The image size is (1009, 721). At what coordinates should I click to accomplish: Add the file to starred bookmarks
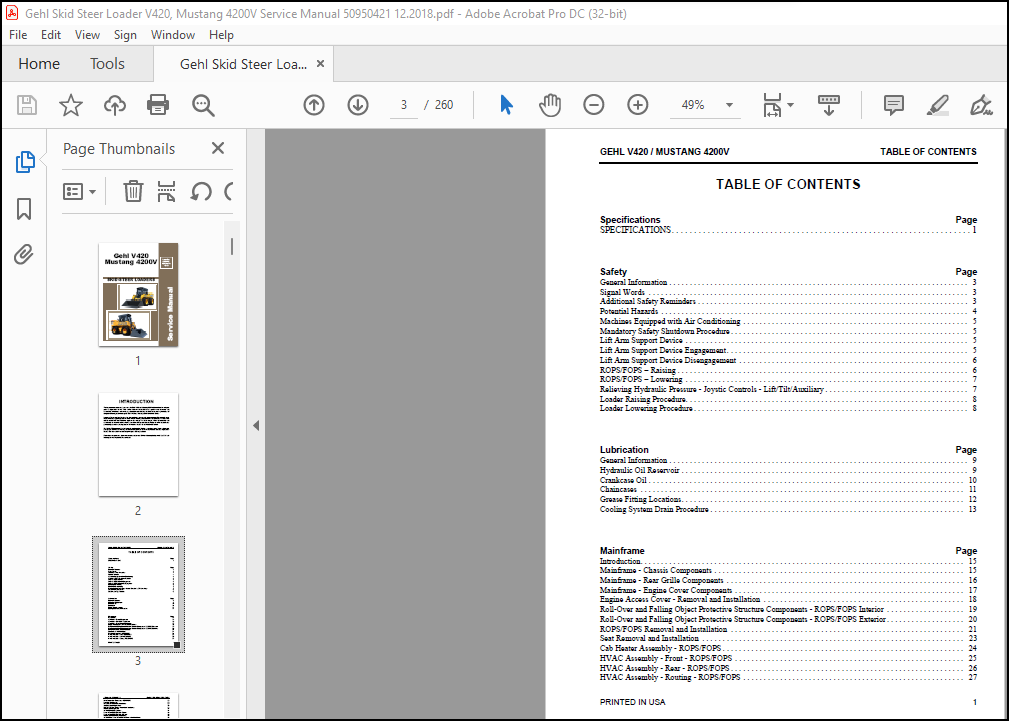click(x=71, y=105)
